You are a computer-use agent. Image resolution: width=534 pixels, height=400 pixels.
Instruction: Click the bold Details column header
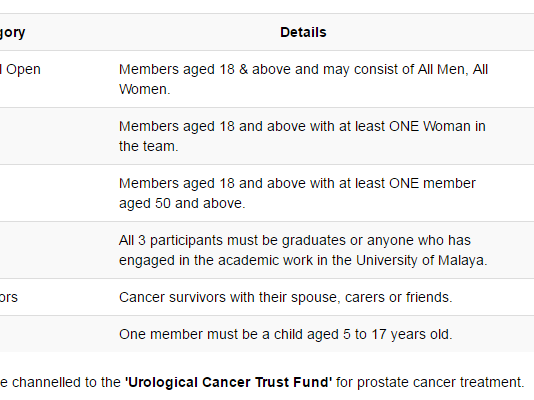[x=303, y=32]
